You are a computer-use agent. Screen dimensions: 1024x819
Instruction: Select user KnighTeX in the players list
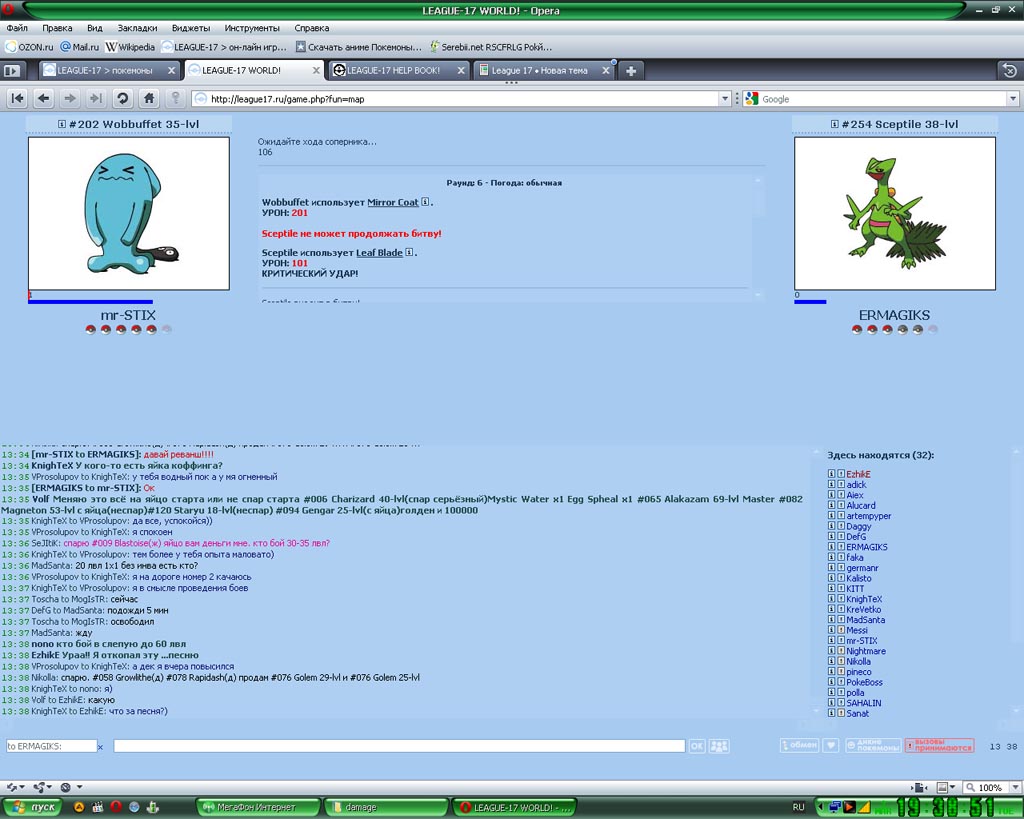pyautogui.click(x=864, y=599)
